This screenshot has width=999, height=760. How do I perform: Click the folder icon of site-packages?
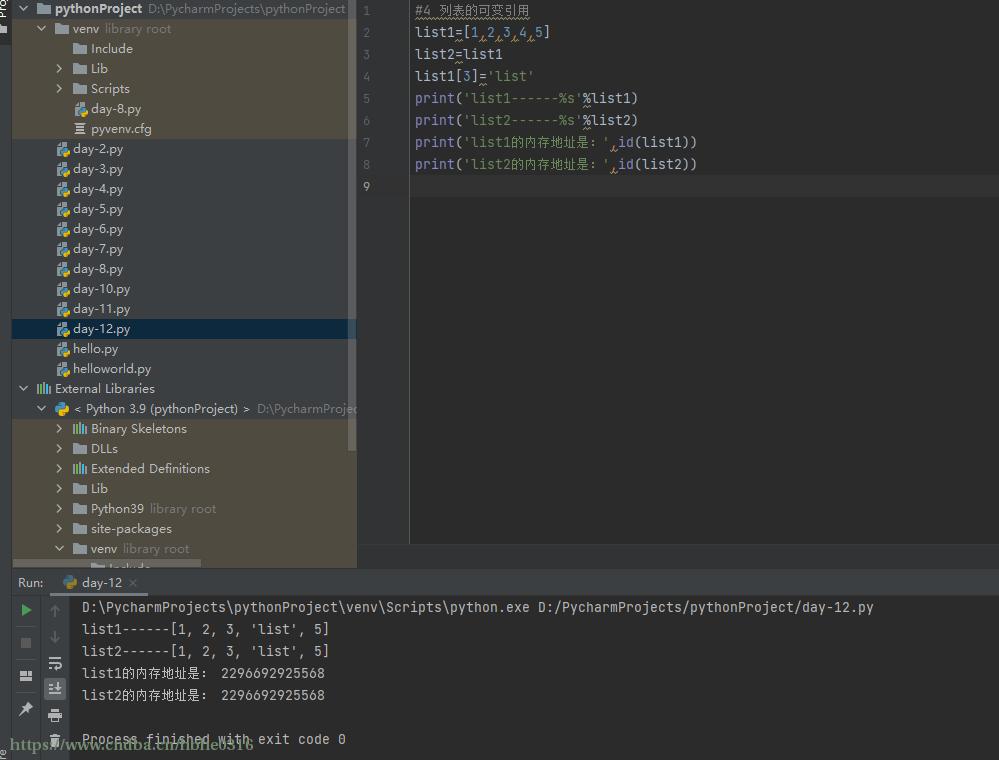tap(80, 529)
